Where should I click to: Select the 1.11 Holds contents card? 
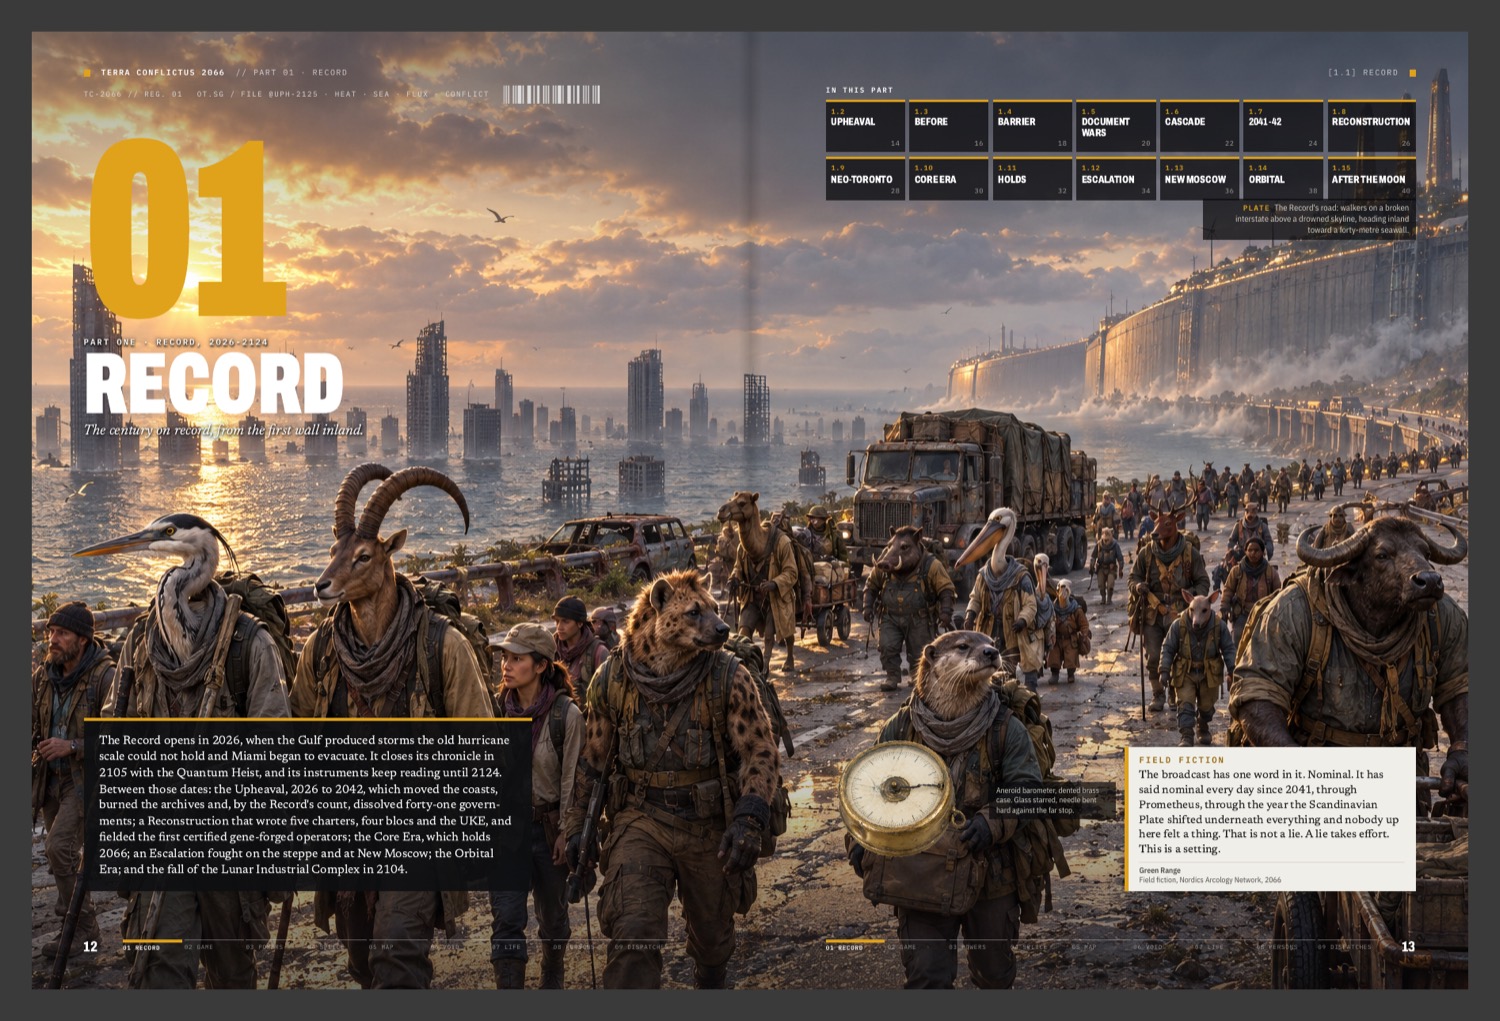pos(1032,178)
